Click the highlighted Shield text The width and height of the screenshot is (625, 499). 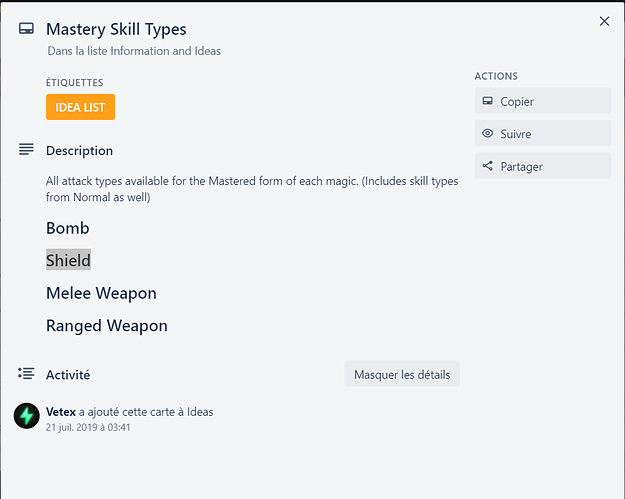68,260
